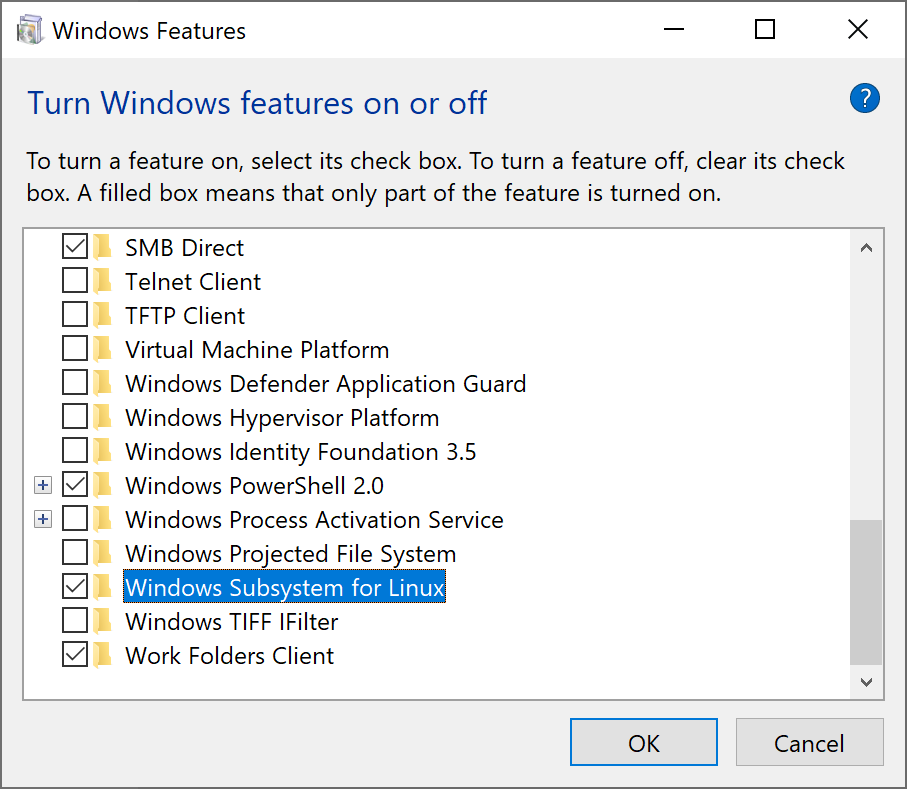Click the vertical scrollbar thumb

[x=866, y=590]
